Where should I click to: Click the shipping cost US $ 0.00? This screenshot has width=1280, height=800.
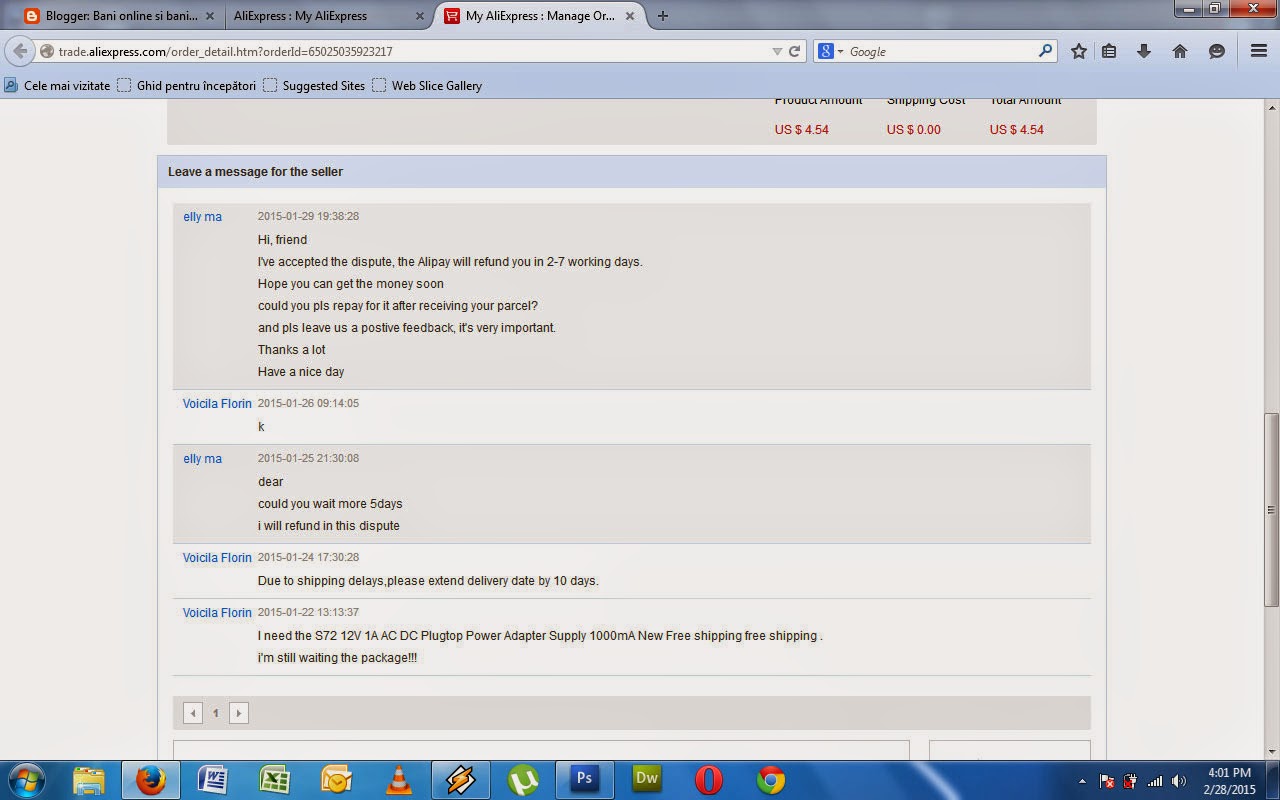point(913,130)
